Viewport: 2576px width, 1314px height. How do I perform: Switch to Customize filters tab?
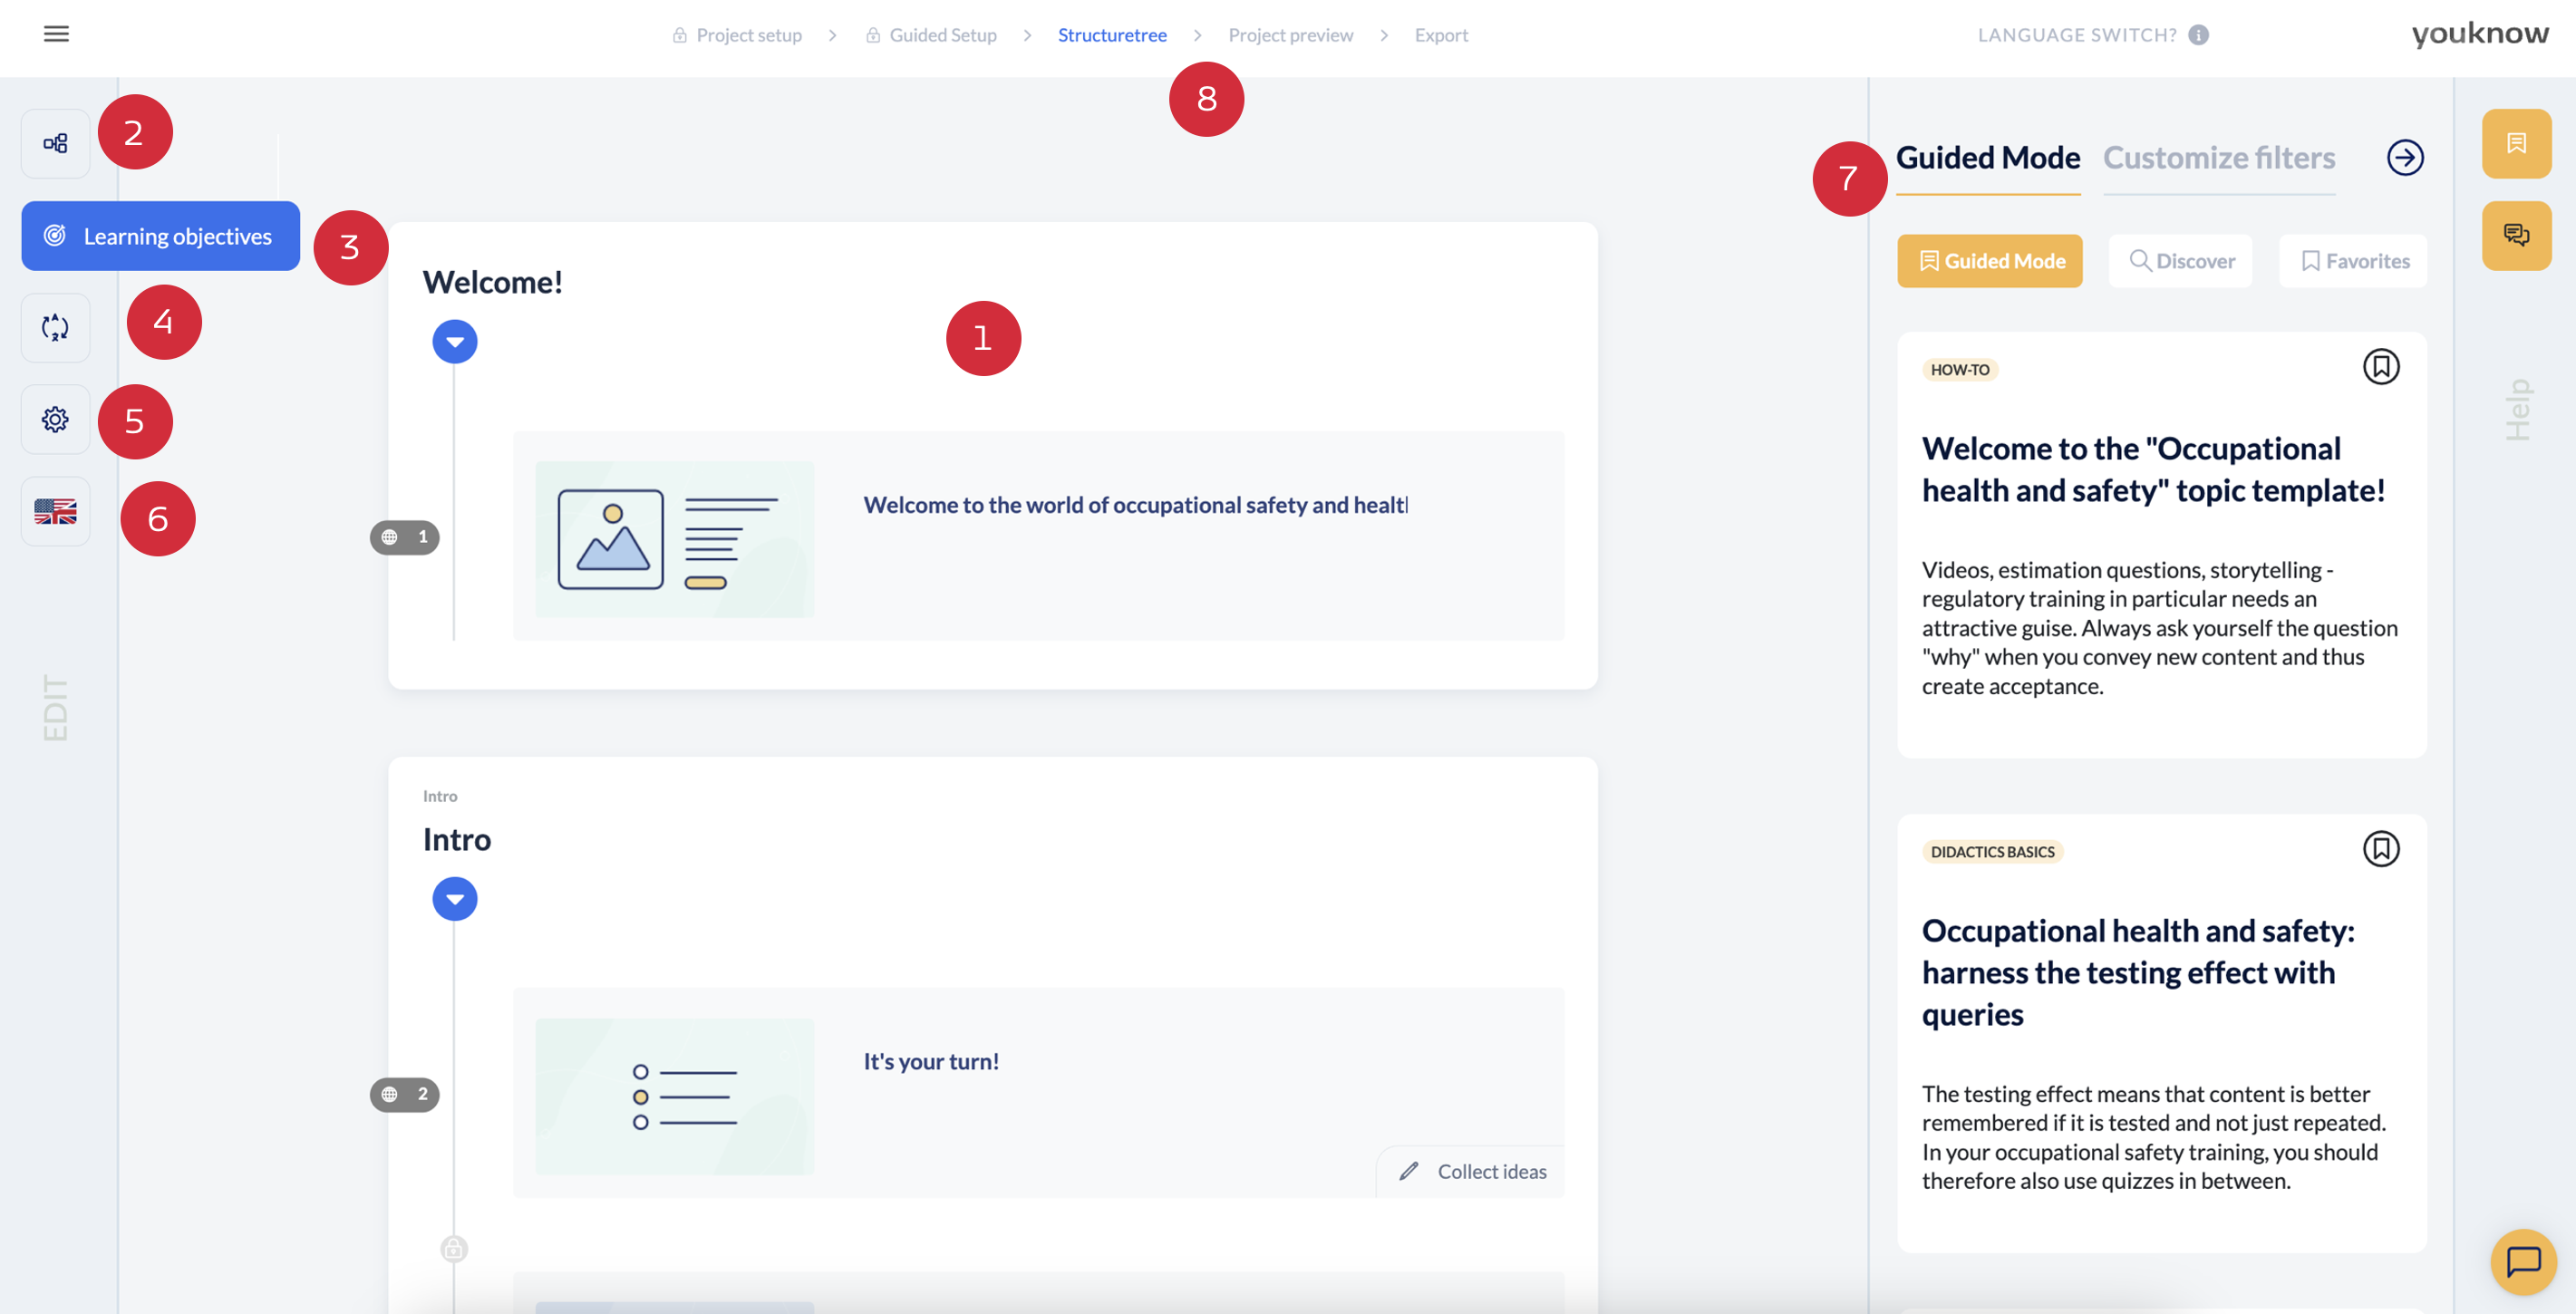click(x=2219, y=158)
